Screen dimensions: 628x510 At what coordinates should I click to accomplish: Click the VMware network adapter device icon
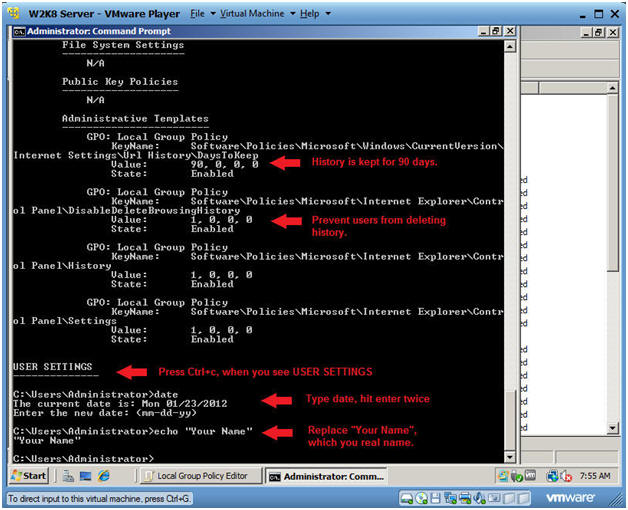coord(450,498)
